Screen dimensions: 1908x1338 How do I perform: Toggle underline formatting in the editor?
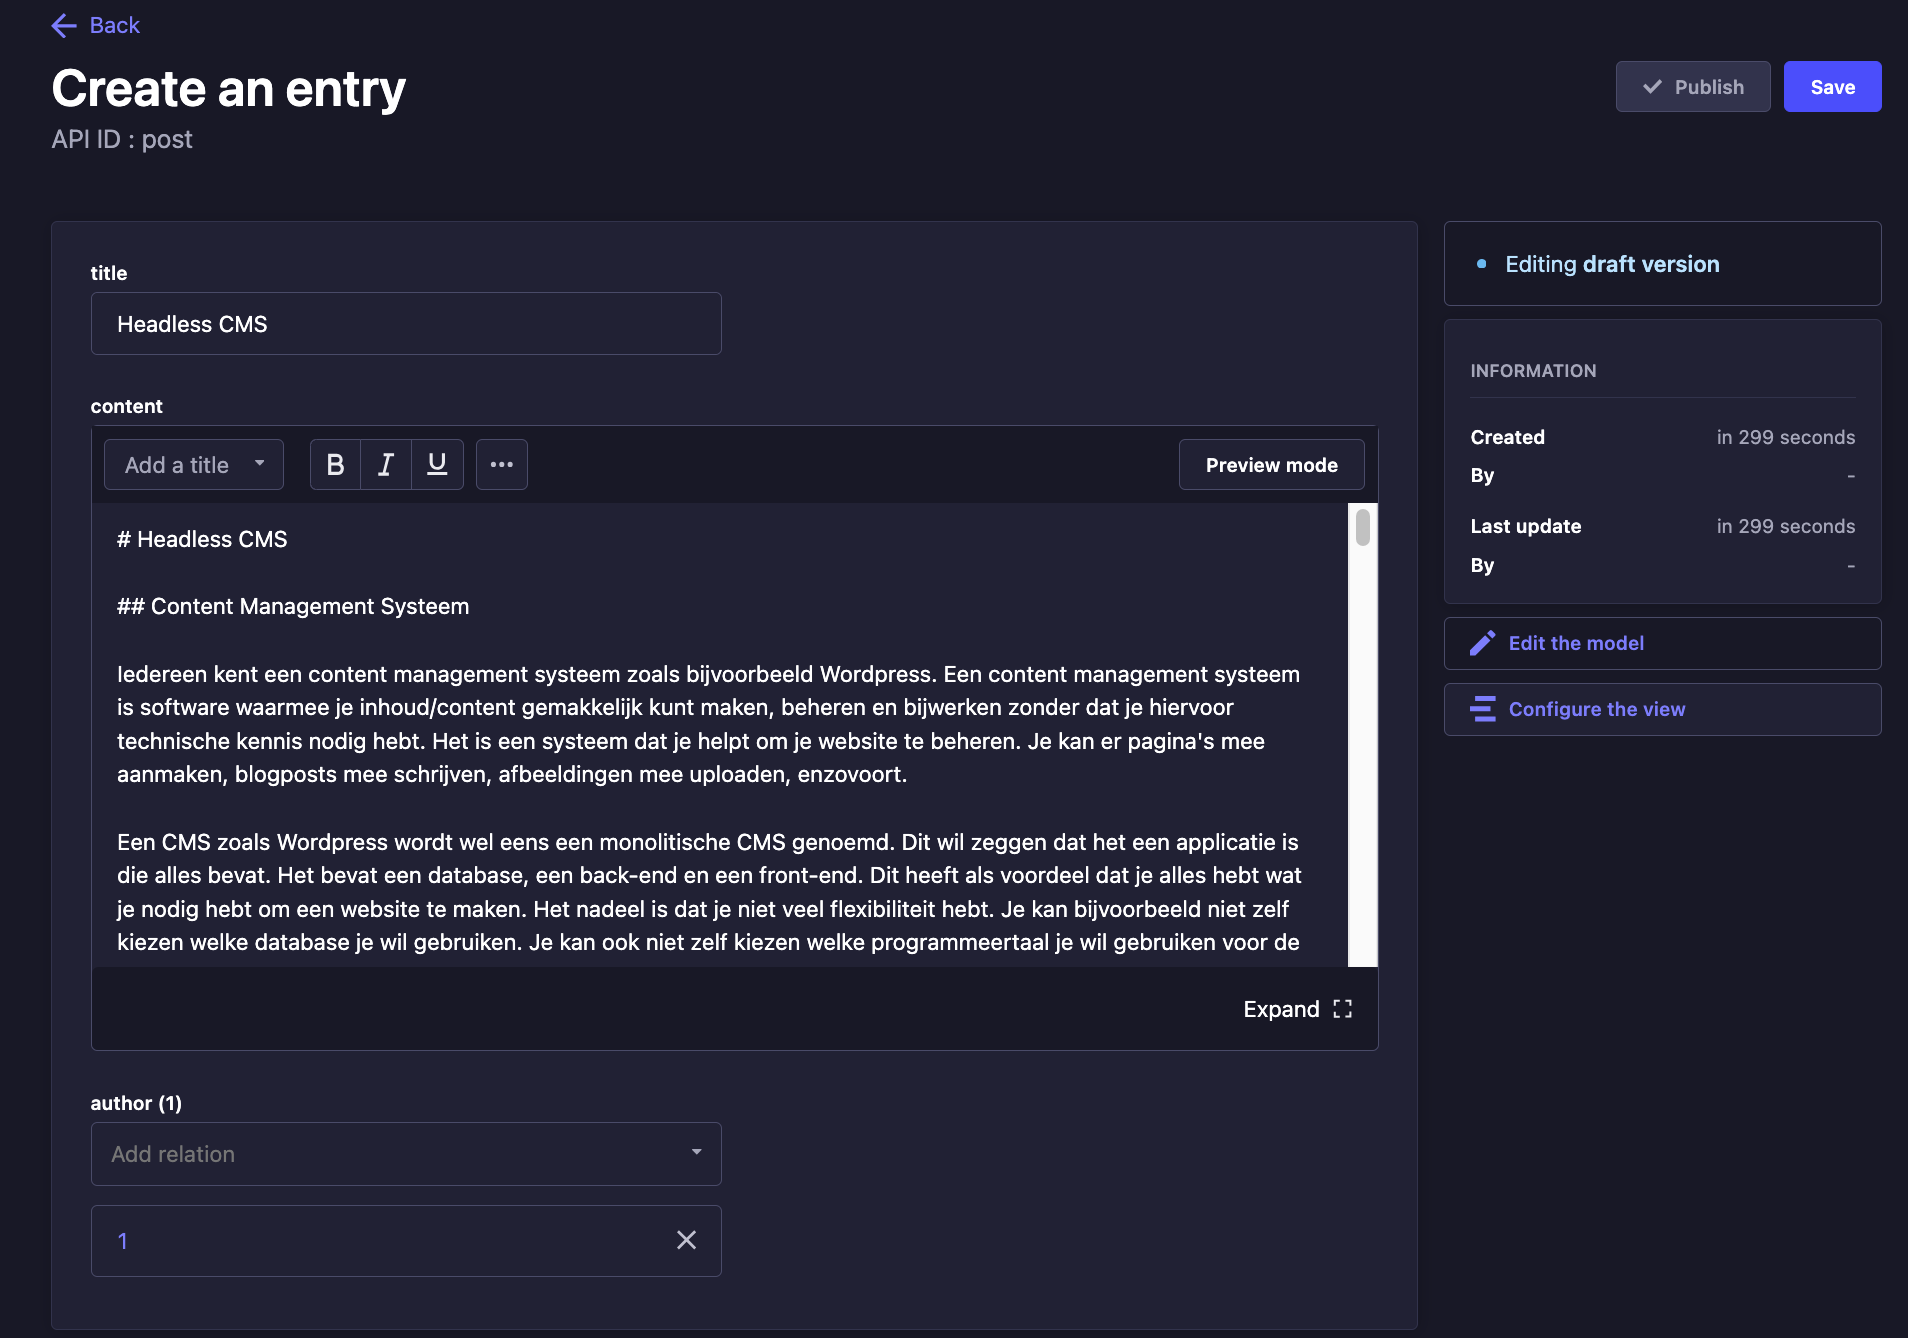[x=437, y=465]
